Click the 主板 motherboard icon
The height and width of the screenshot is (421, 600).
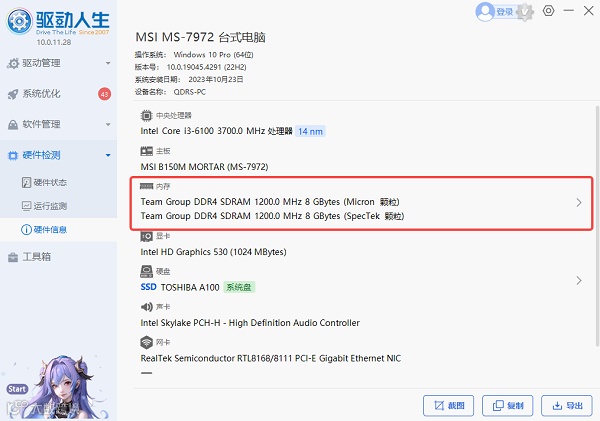146,151
